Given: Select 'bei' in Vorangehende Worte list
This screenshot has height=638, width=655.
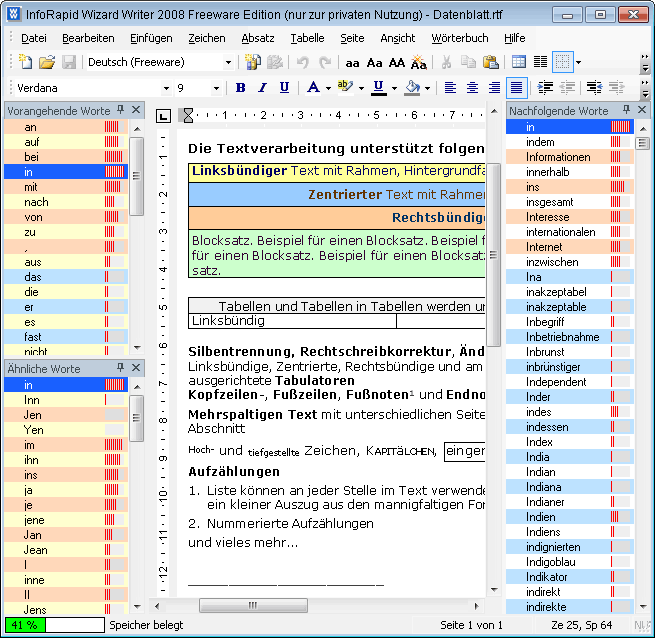Looking at the screenshot, I should coord(66,157).
